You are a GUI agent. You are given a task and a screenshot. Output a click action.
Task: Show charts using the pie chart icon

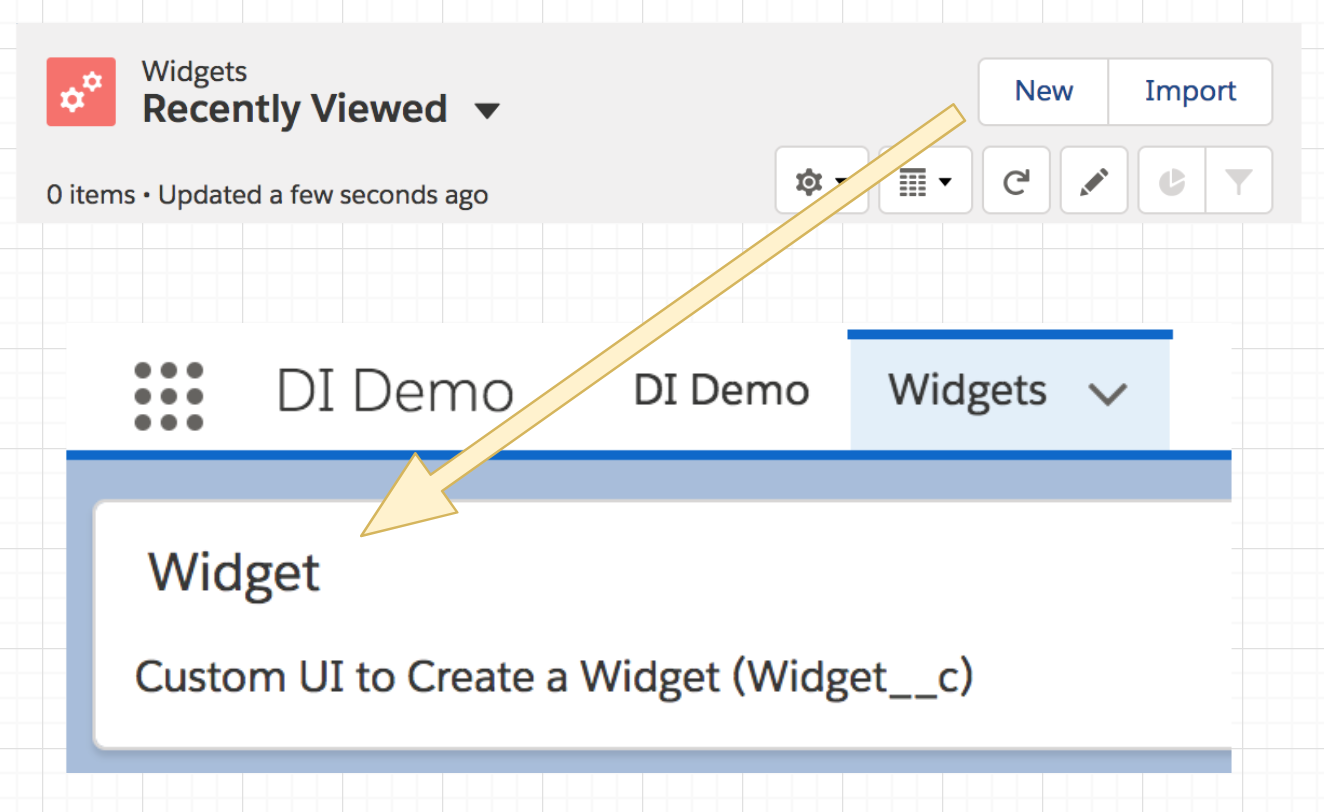pos(1172,181)
